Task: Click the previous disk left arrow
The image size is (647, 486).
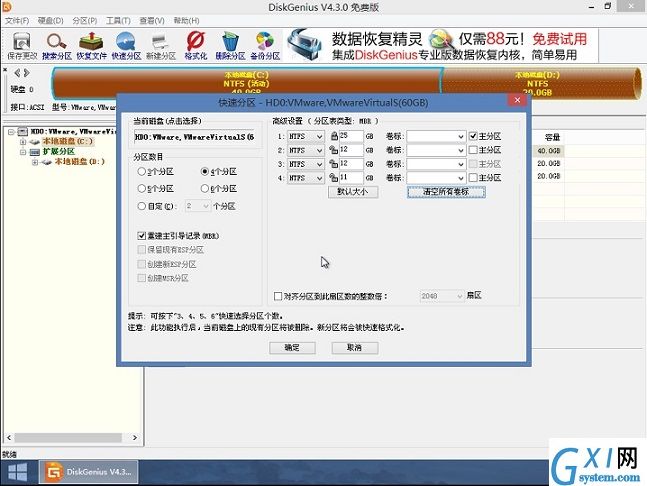Action: pyautogui.click(x=17, y=73)
